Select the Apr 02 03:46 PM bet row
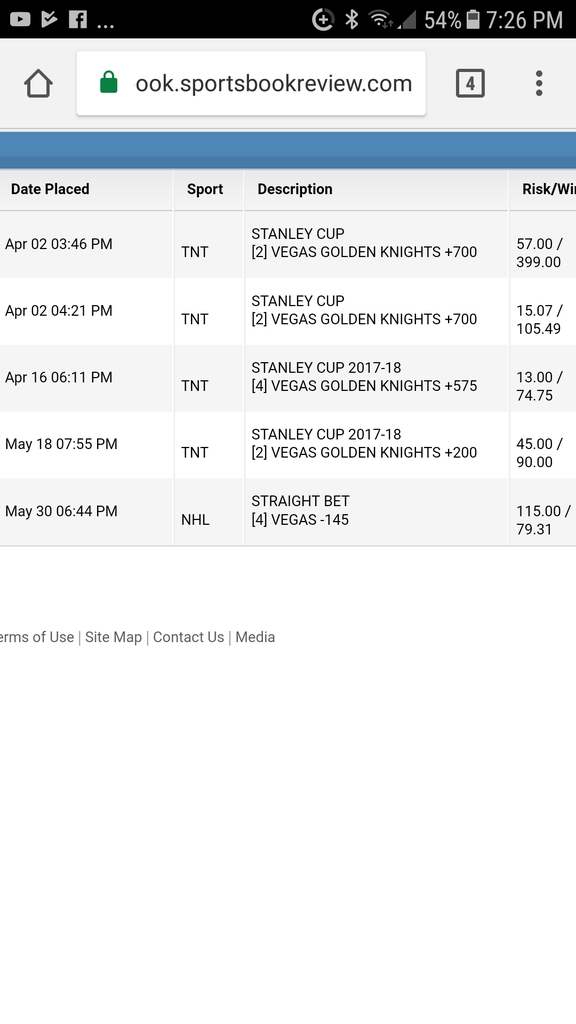The width and height of the screenshot is (576, 1024). coord(288,244)
